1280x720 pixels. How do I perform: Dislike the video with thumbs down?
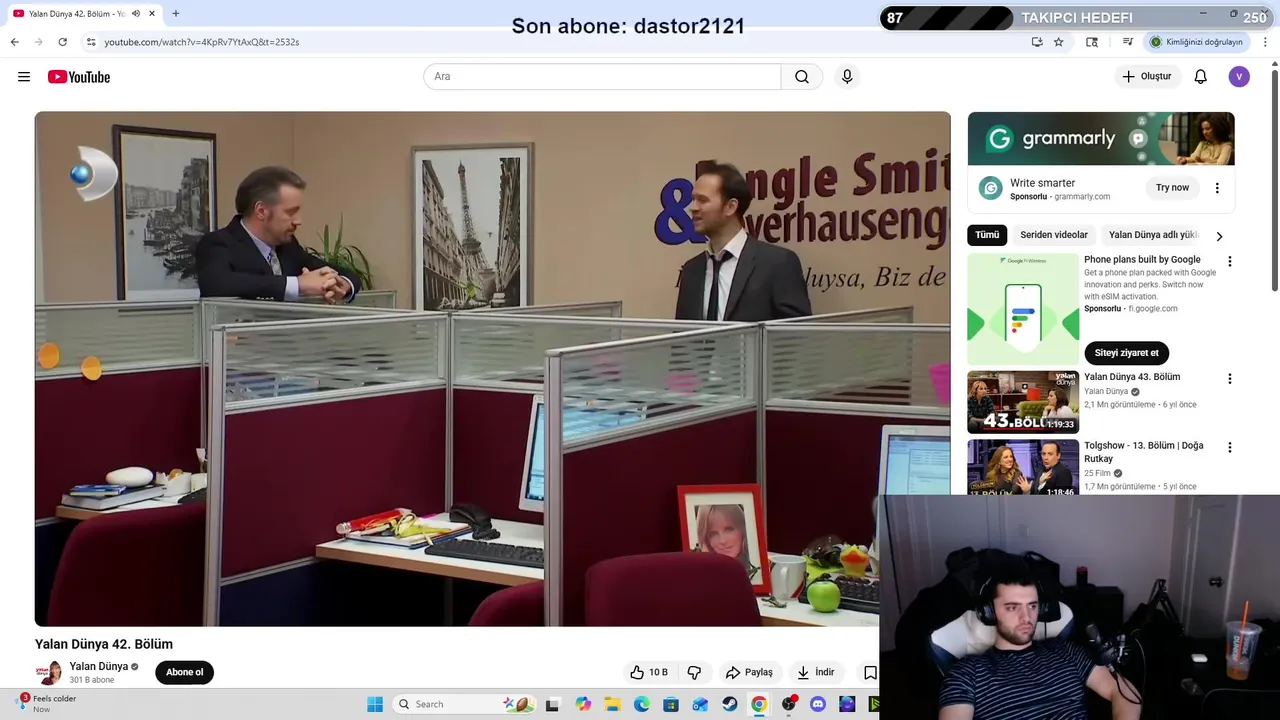click(x=694, y=672)
